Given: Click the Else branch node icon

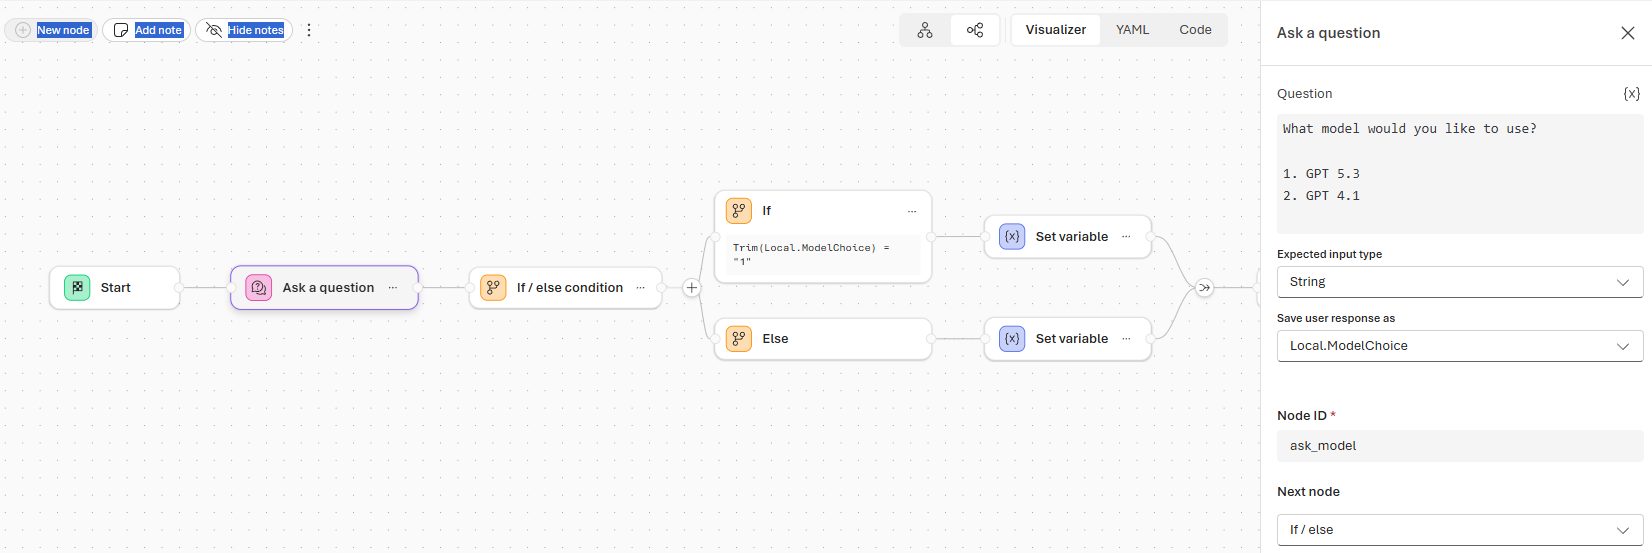Looking at the screenshot, I should coord(739,339).
